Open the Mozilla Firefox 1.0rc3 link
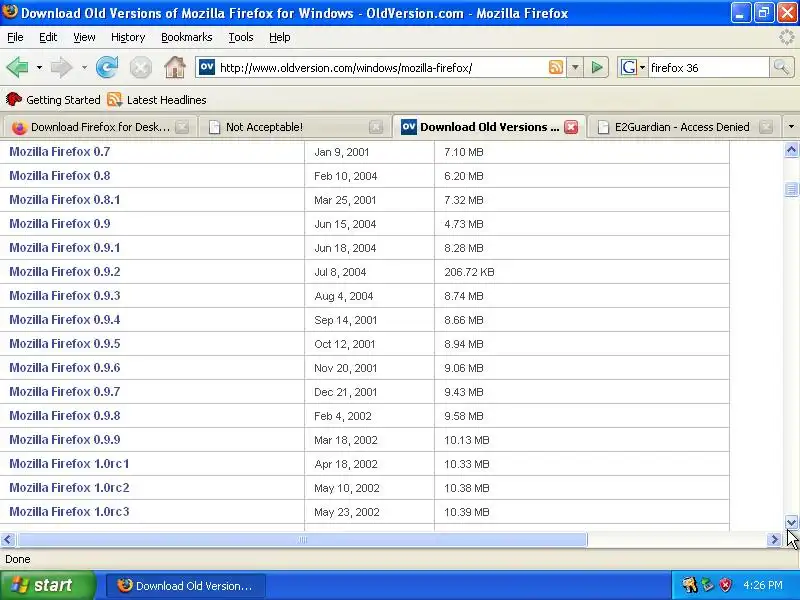 [69, 511]
